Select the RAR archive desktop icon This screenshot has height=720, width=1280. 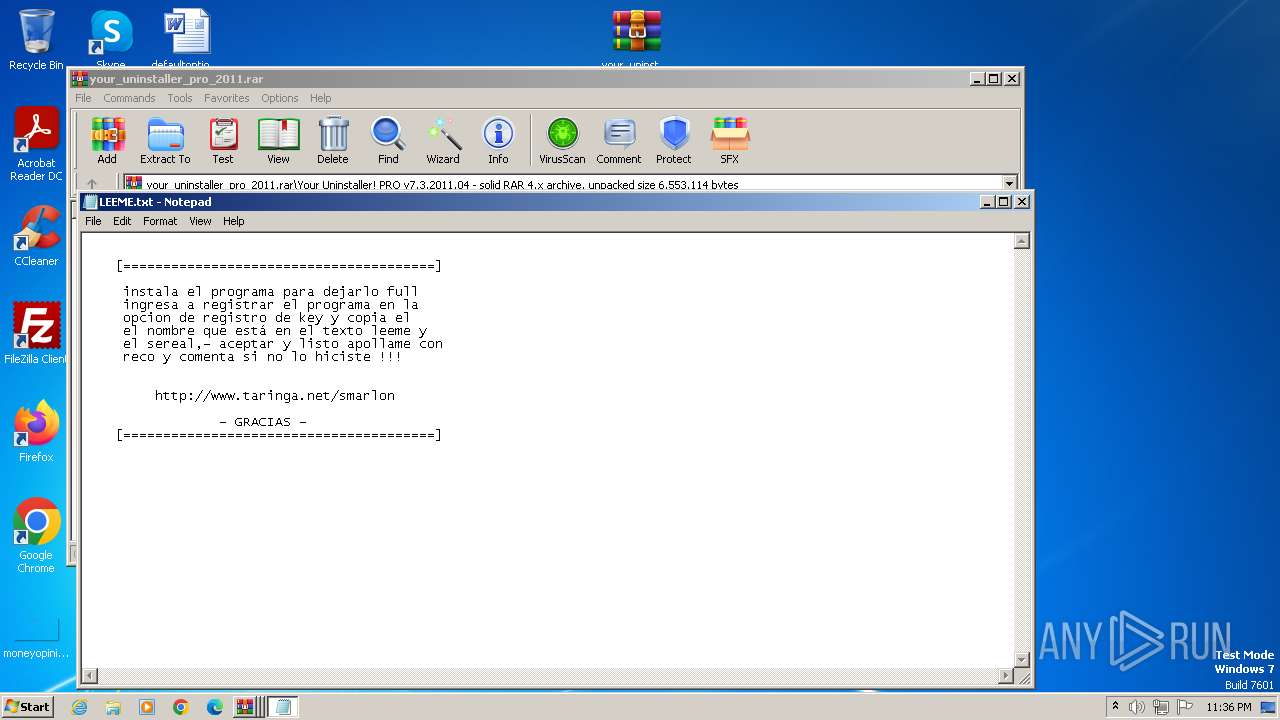(x=636, y=40)
